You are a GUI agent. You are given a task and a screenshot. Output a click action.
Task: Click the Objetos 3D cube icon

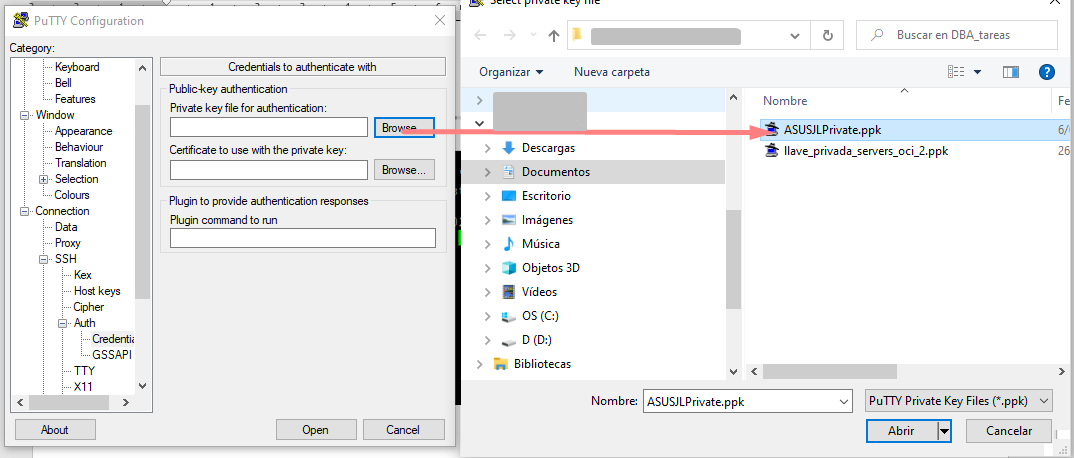coord(508,268)
